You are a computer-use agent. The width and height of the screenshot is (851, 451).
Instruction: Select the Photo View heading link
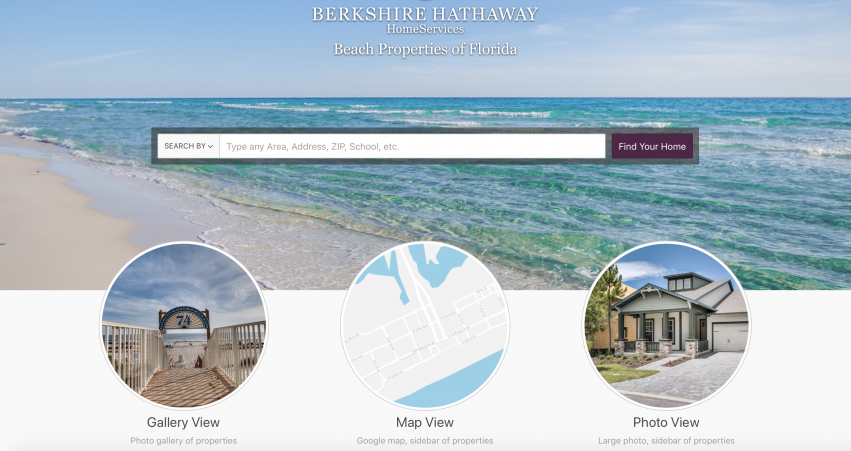666,422
